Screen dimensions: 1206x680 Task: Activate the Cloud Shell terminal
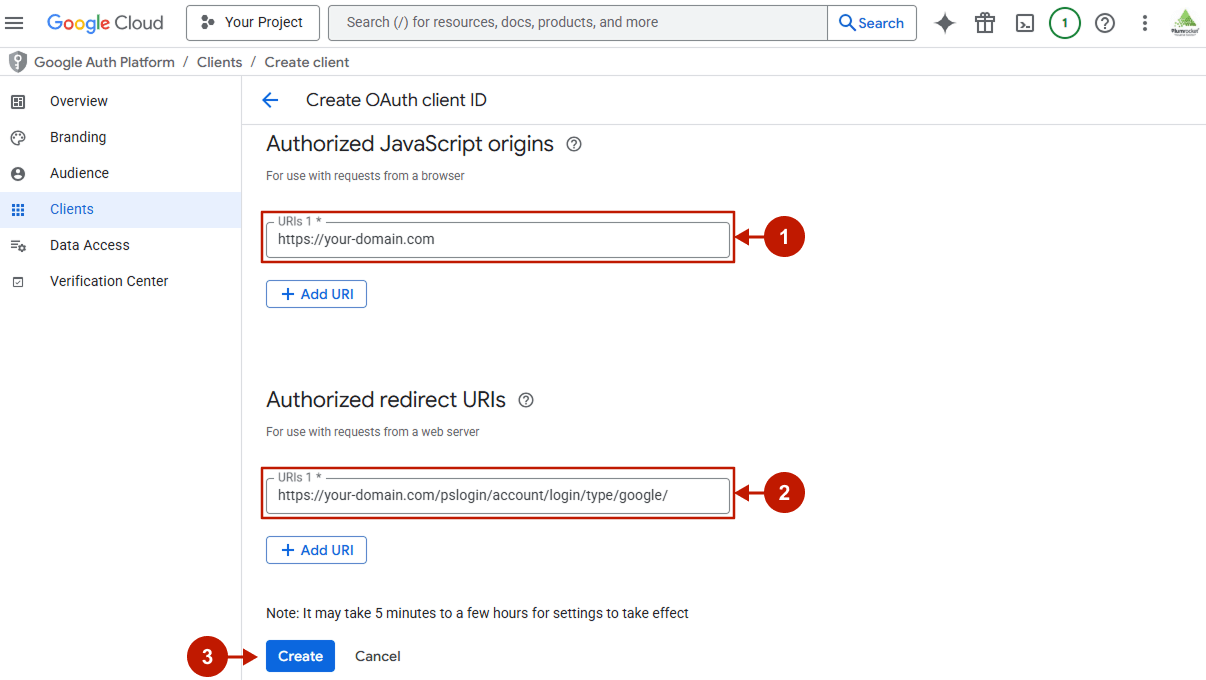click(x=1024, y=22)
